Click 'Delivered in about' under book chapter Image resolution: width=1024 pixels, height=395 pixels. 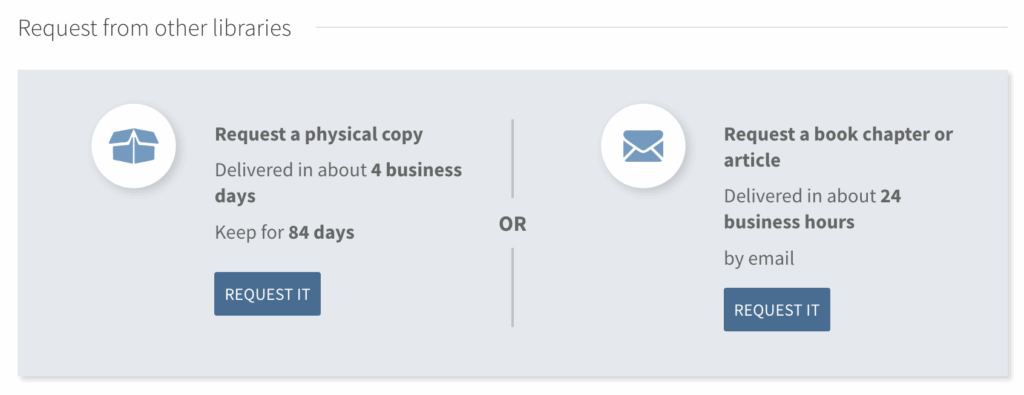point(800,196)
